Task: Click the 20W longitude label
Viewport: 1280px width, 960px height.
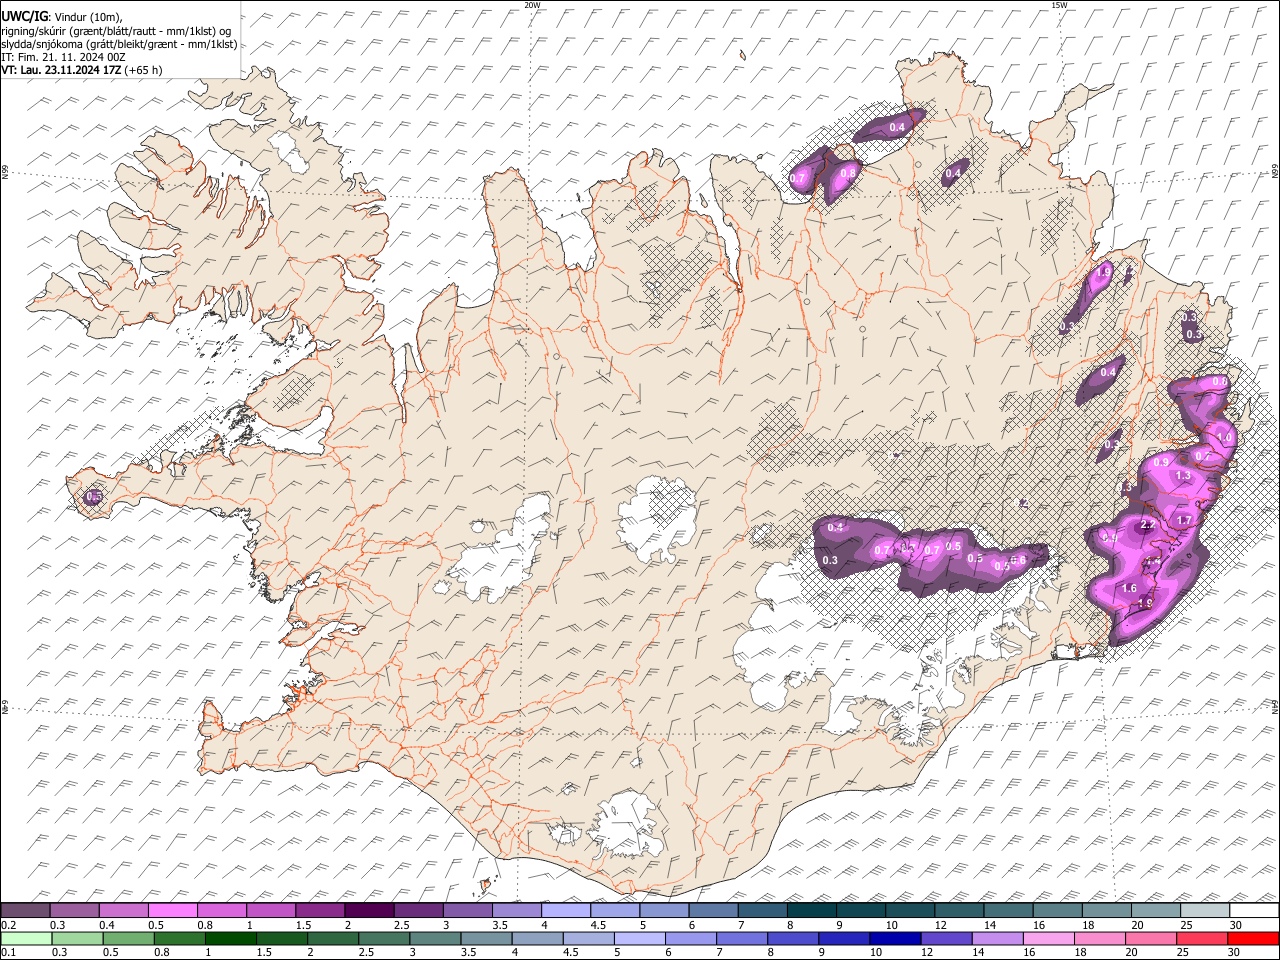Action: (532, 5)
